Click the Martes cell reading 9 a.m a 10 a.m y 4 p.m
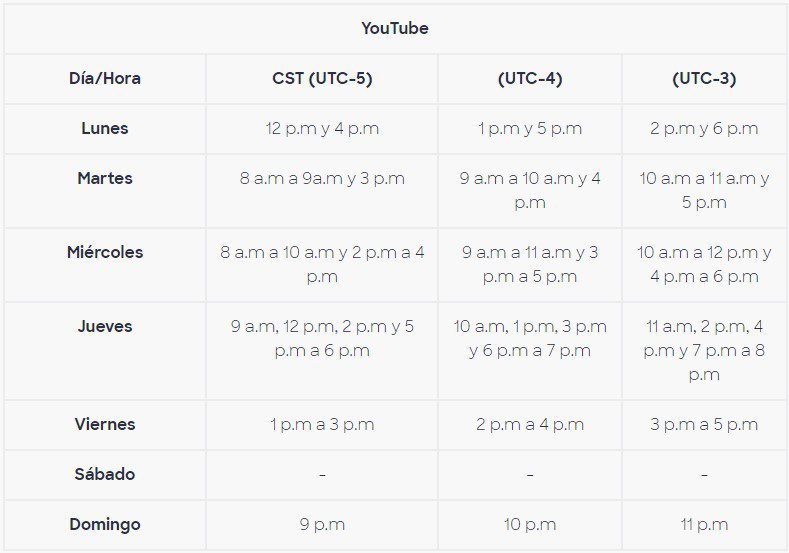This screenshot has width=789, height=553. [x=530, y=191]
